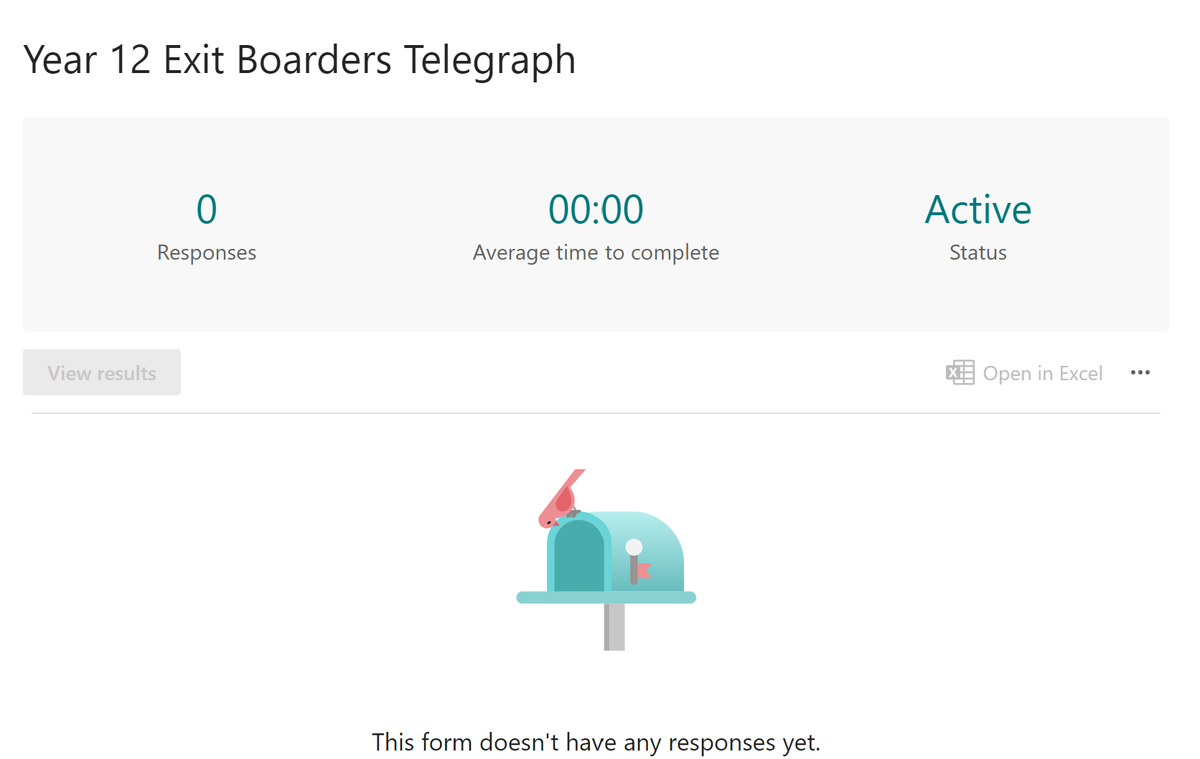Click the form title 'Year 12 Exit Boarders Telegraph'
This screenshot has height=759, width=1200.
pos(299,60)
